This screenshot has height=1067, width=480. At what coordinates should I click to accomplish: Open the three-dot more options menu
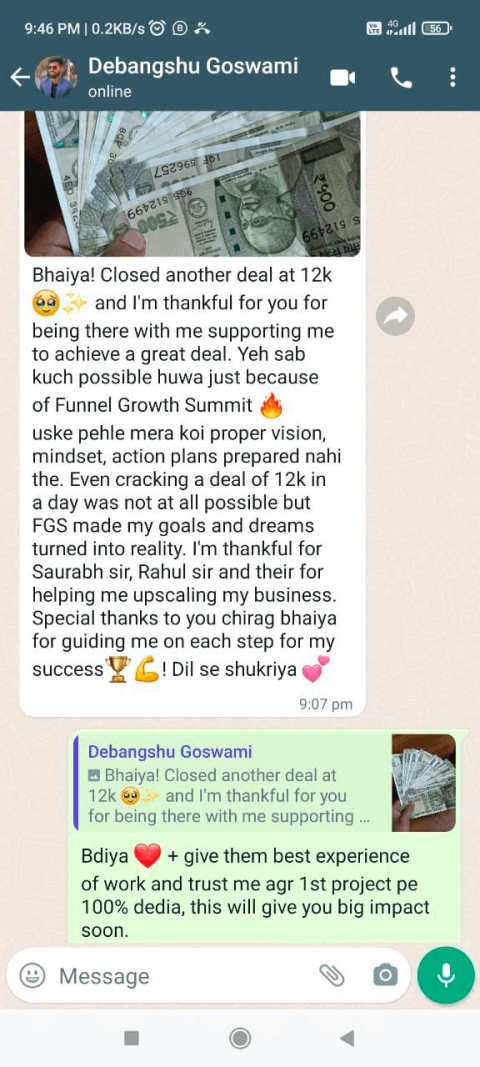(453, 78)
